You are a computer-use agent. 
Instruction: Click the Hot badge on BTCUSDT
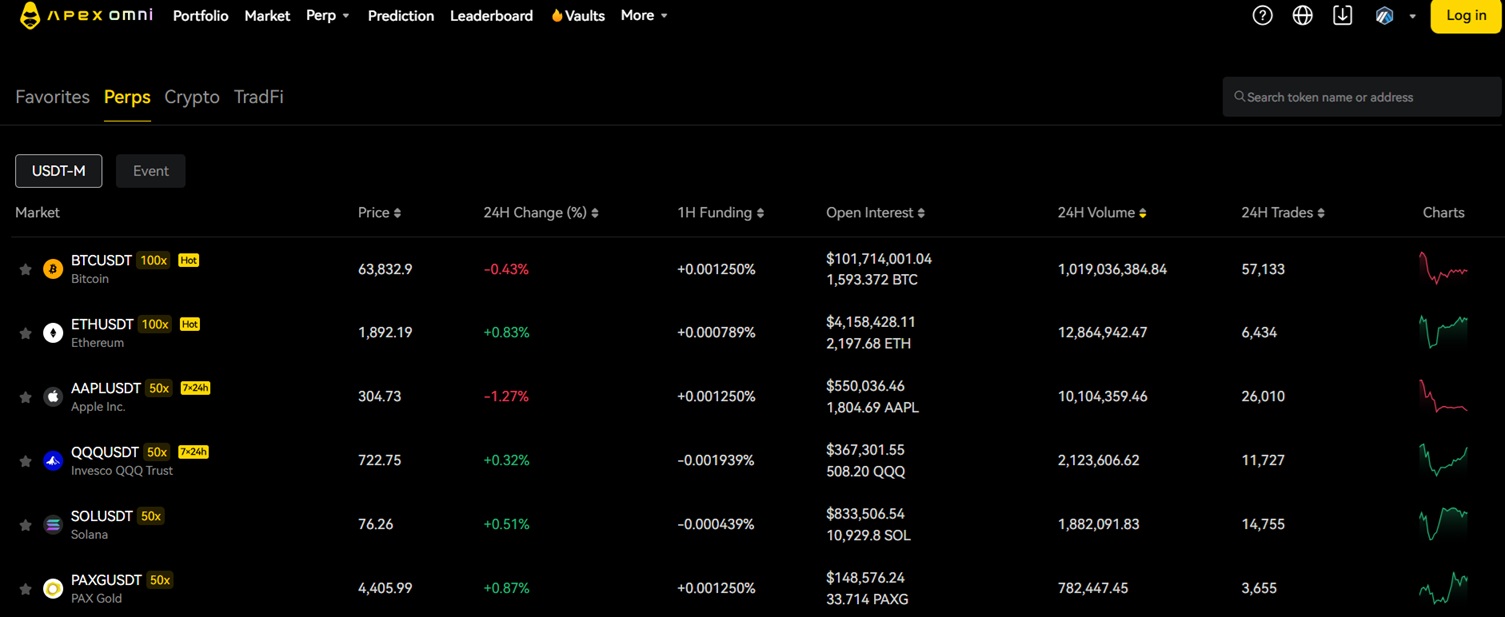click(x=188, y=260)
